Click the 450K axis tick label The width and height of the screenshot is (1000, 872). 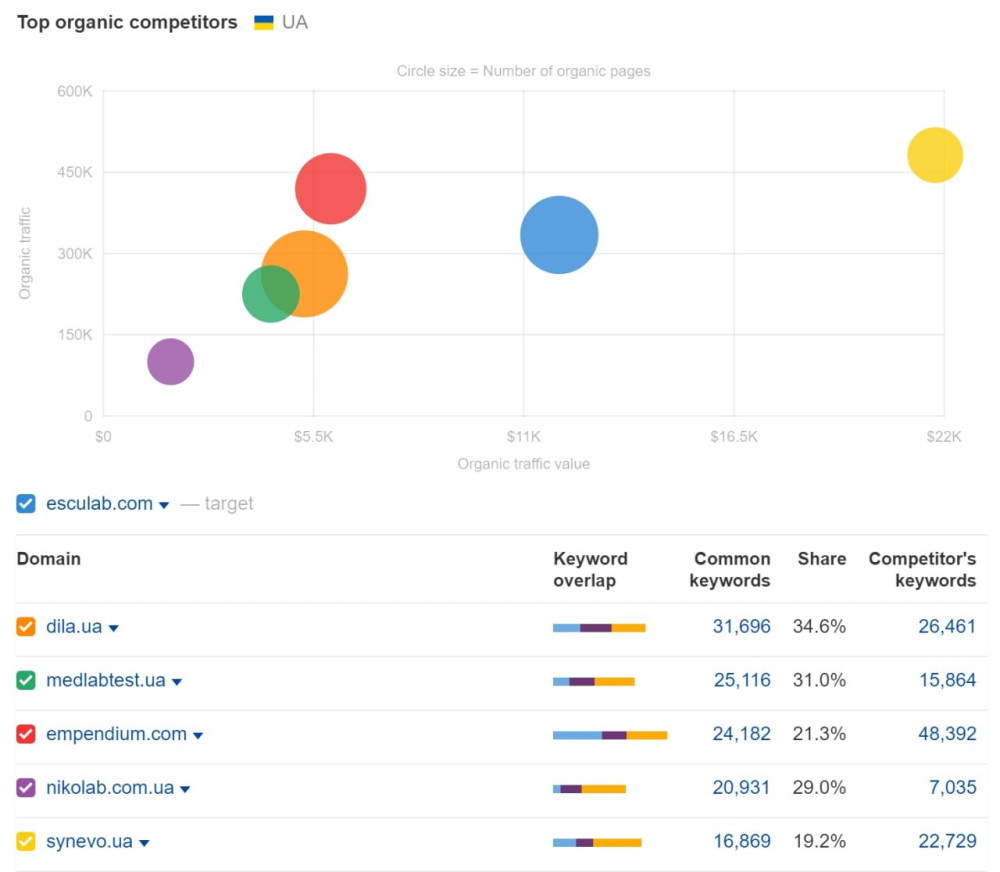[x=75, y=172]
